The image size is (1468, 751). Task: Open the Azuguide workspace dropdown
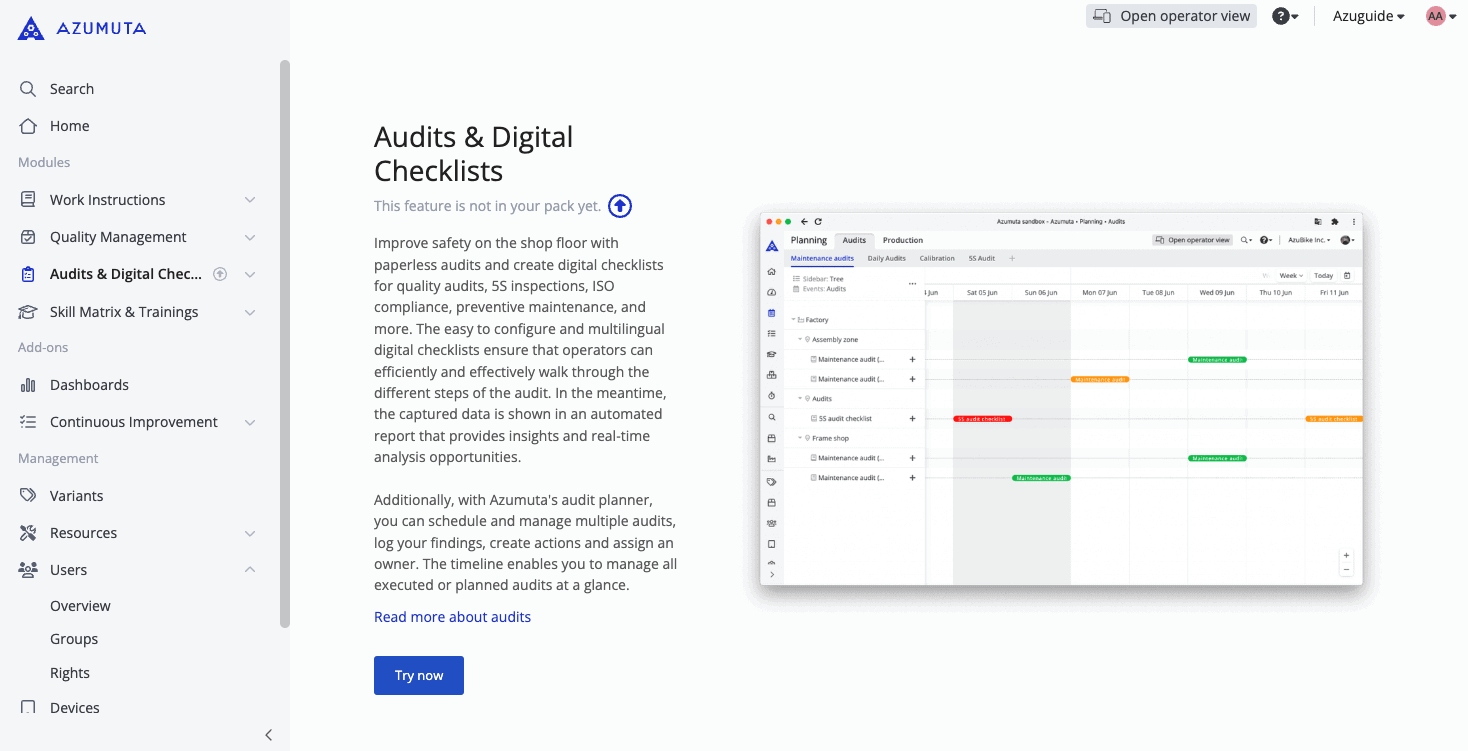(x=1368, y=16)
